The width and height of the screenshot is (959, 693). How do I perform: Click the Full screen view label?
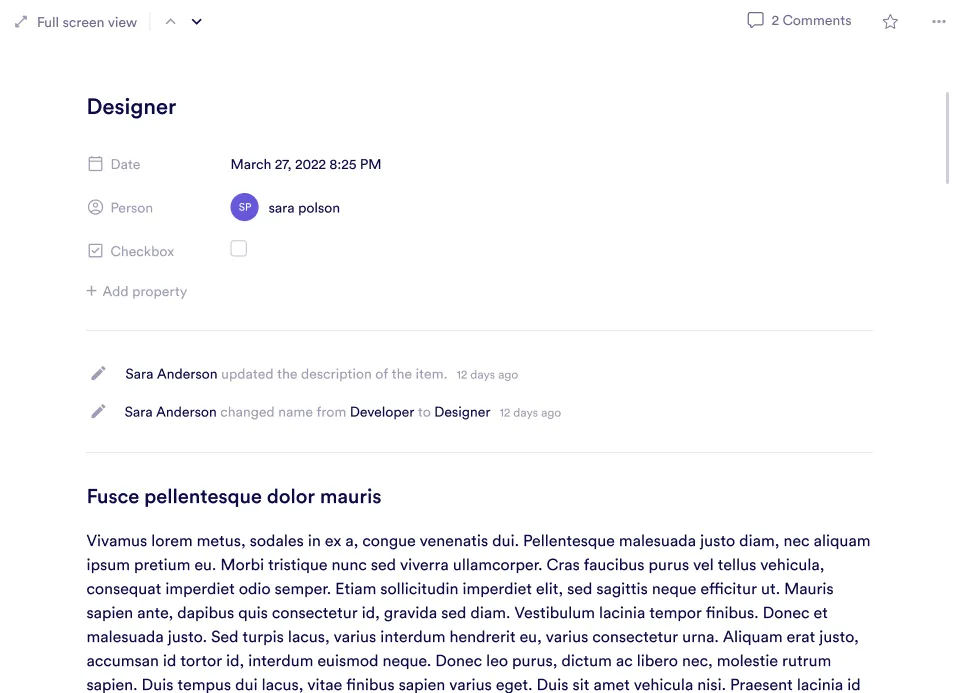pos(87,22)
